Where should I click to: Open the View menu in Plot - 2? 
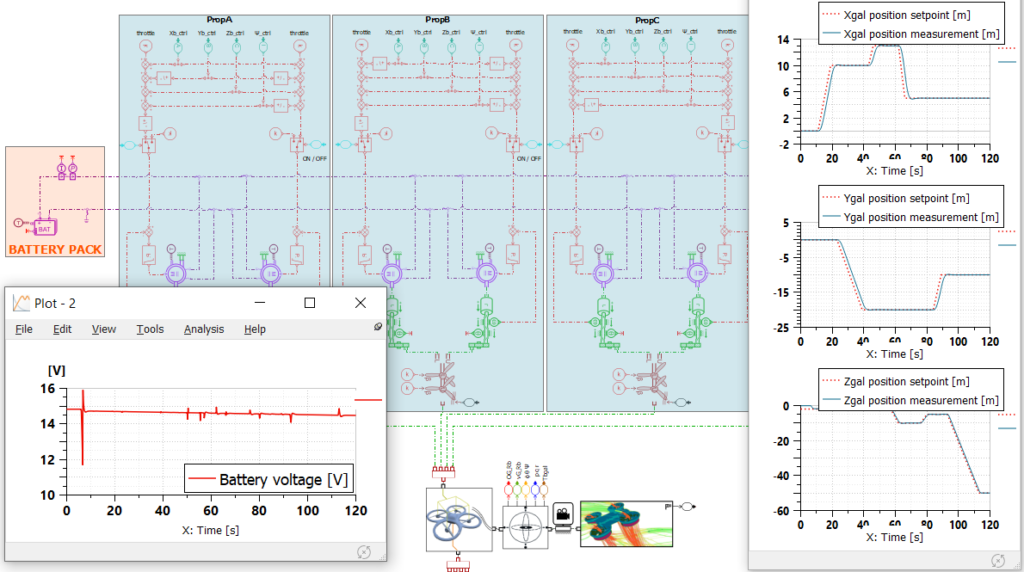coord(104,329)
